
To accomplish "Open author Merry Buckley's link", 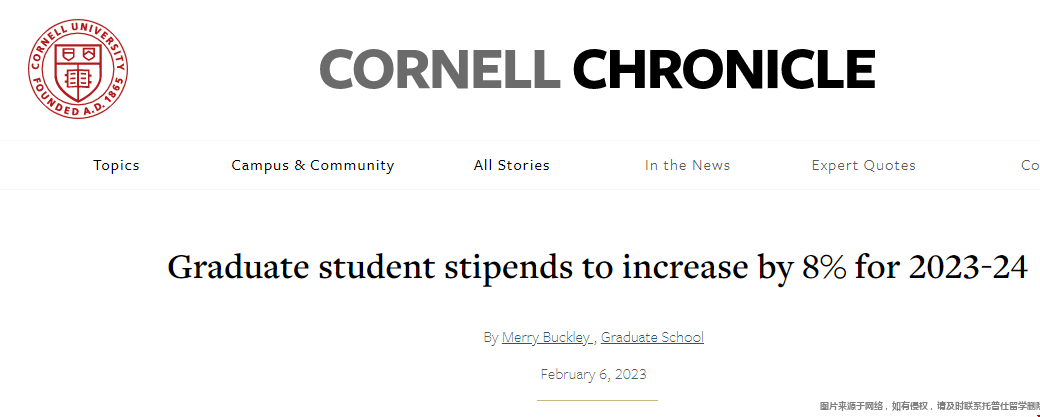I will tap(547, 337).
